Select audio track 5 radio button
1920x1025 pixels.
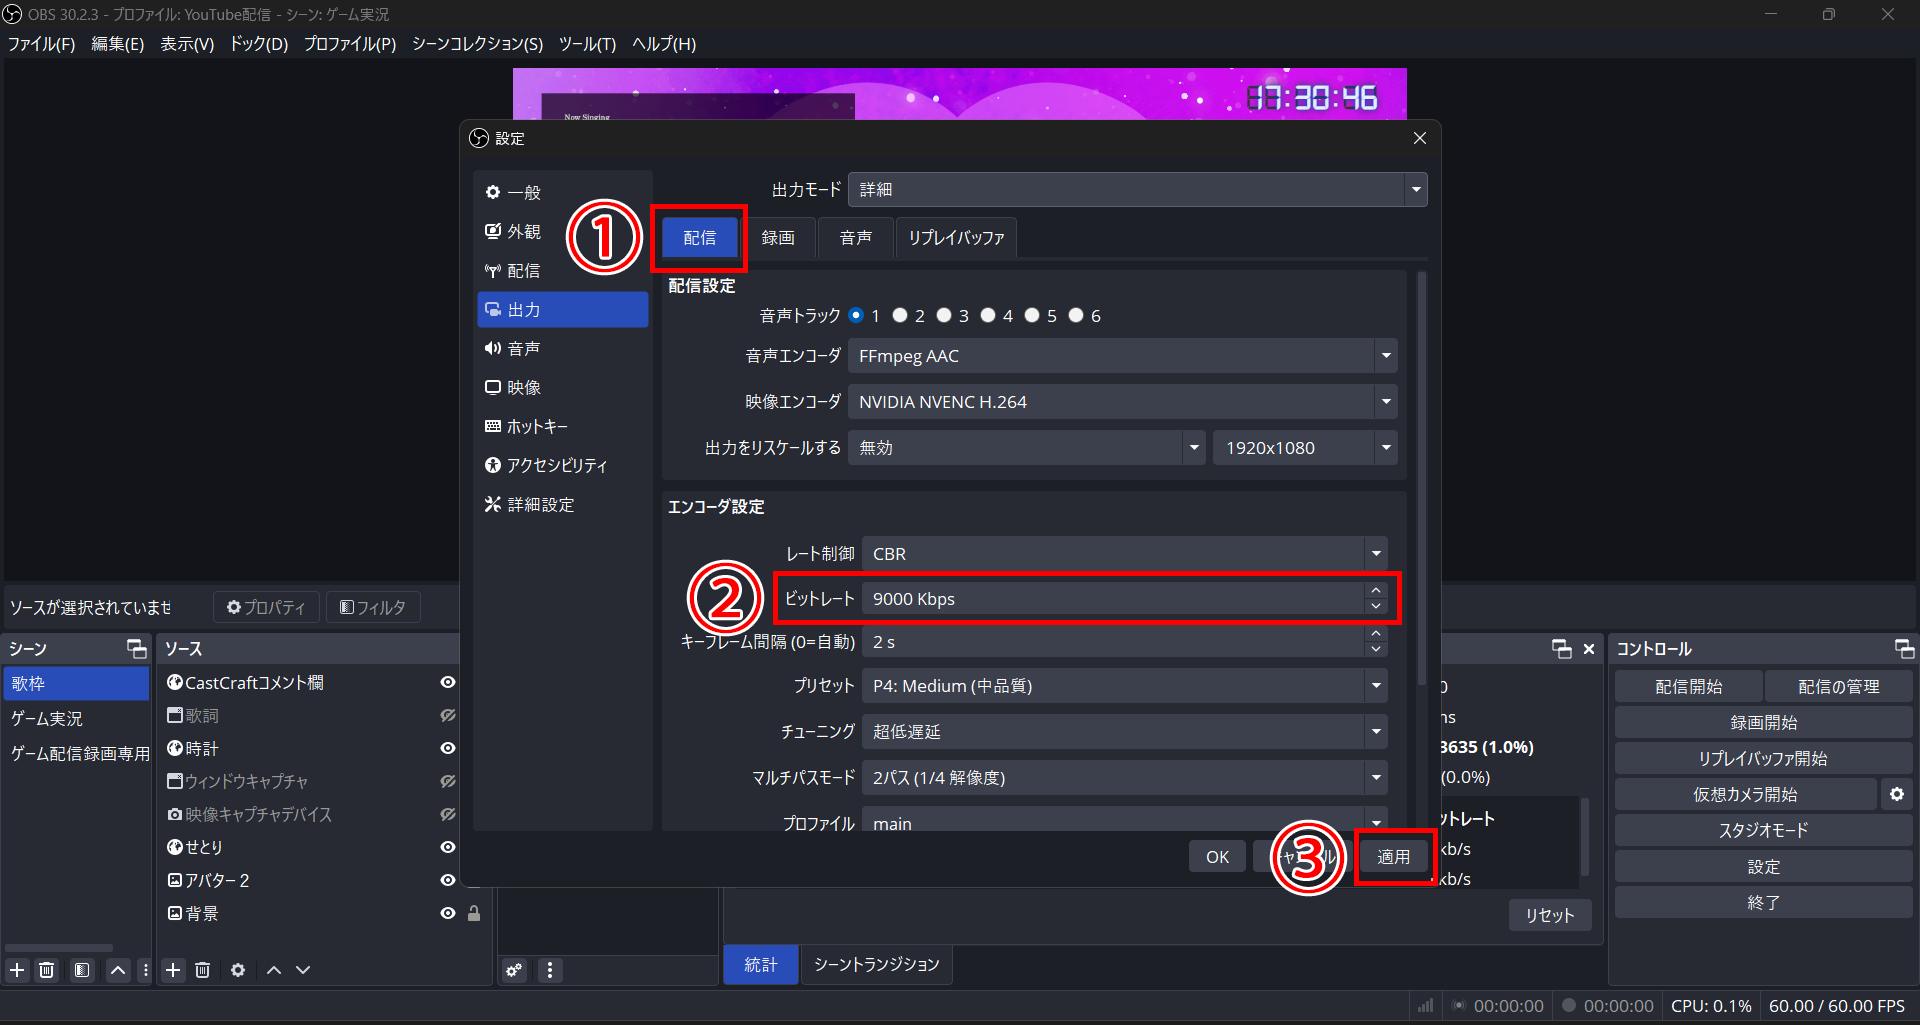pyautogui.click(x=1032, y=315)
